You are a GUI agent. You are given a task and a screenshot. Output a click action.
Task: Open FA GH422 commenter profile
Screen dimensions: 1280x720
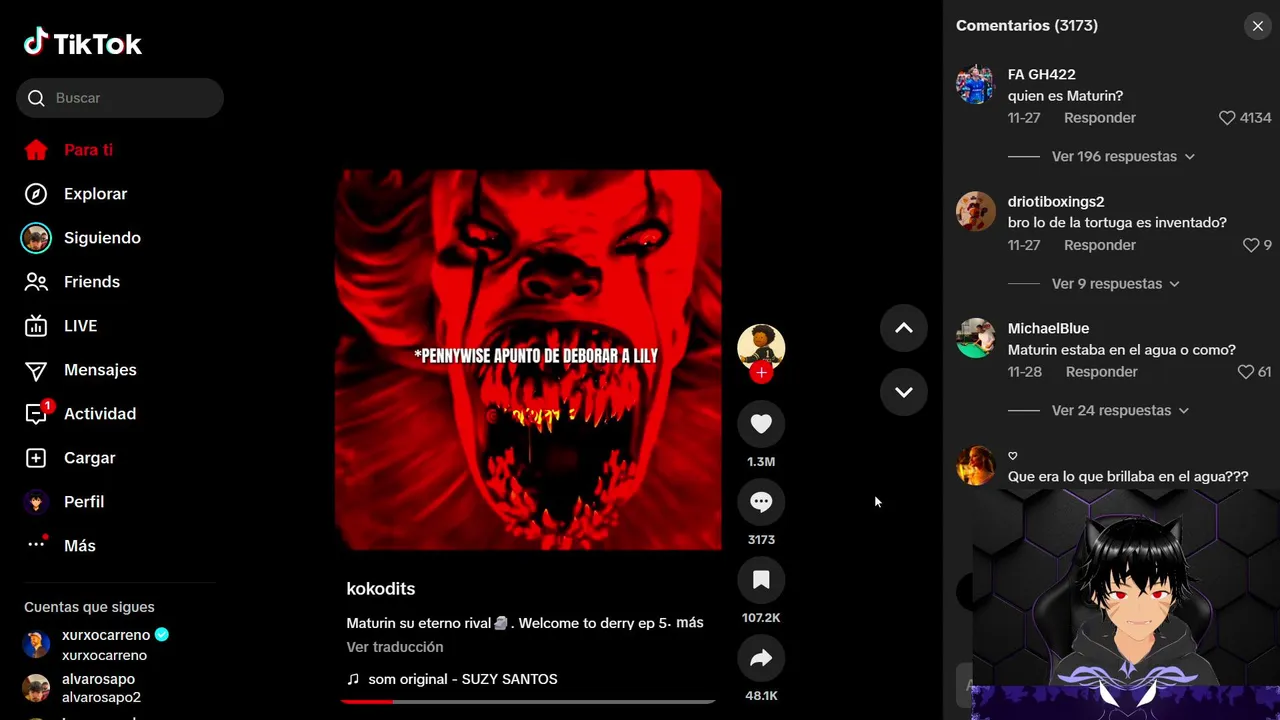pos(1042,74)
